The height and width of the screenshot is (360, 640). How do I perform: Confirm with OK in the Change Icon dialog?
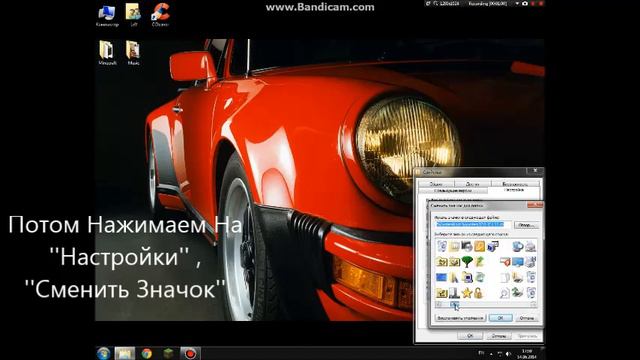click(x=500, y=318)
